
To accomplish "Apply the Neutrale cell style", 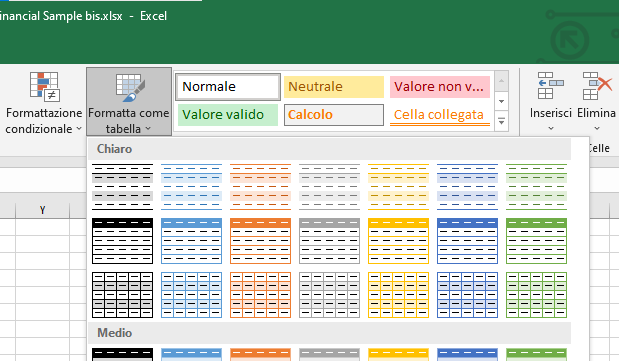I will [x=334, y=86].
